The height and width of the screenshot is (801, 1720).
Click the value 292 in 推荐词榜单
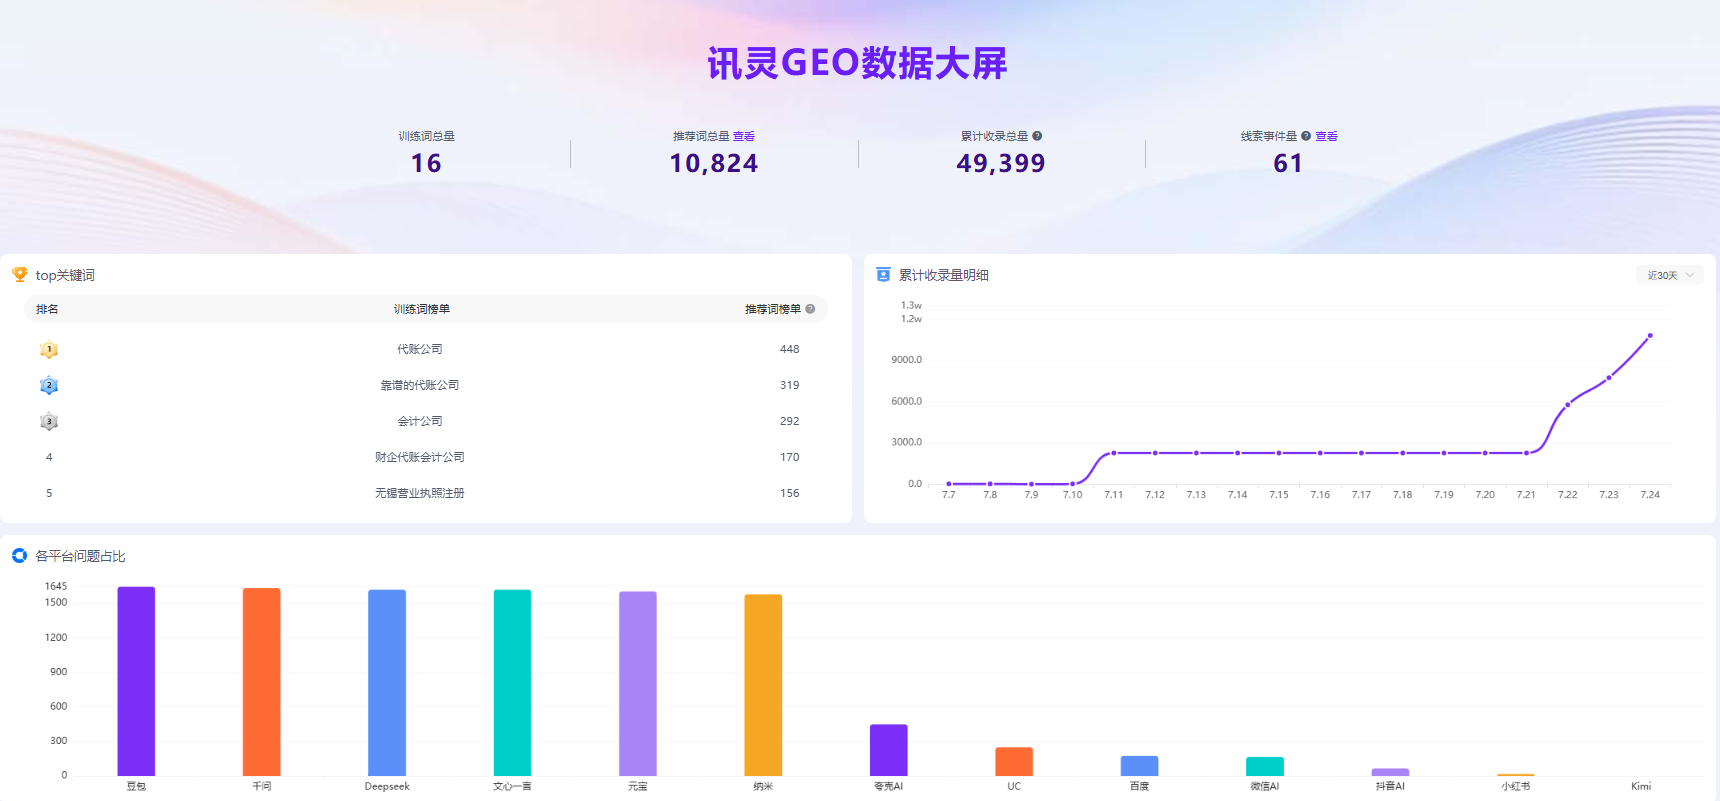790,421
